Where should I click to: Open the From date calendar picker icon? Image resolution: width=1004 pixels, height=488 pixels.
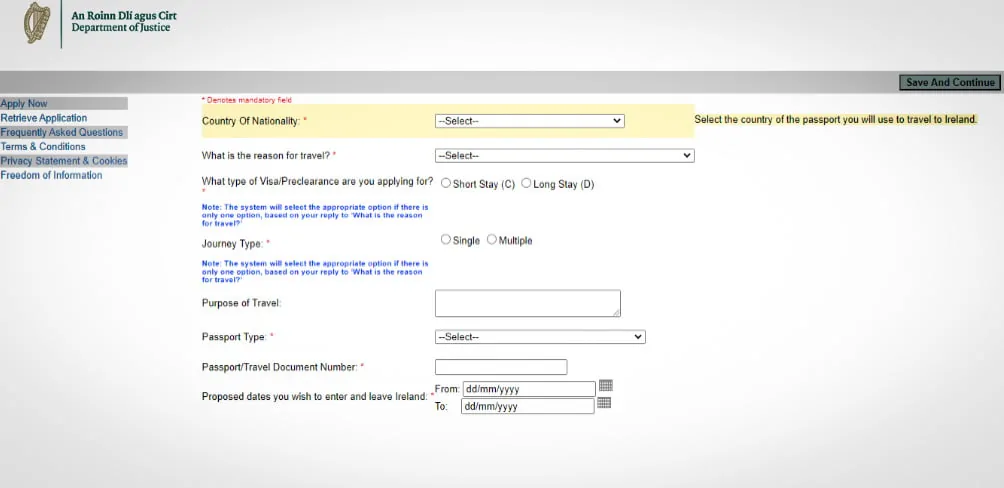coord(606,386)
